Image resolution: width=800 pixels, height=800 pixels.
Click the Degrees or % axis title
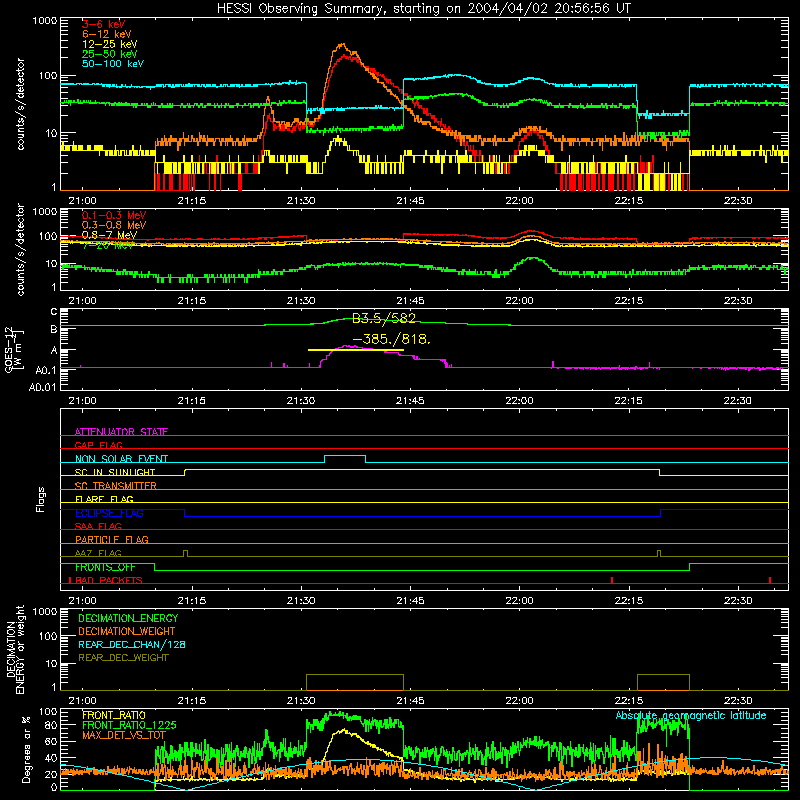[26, 750]
